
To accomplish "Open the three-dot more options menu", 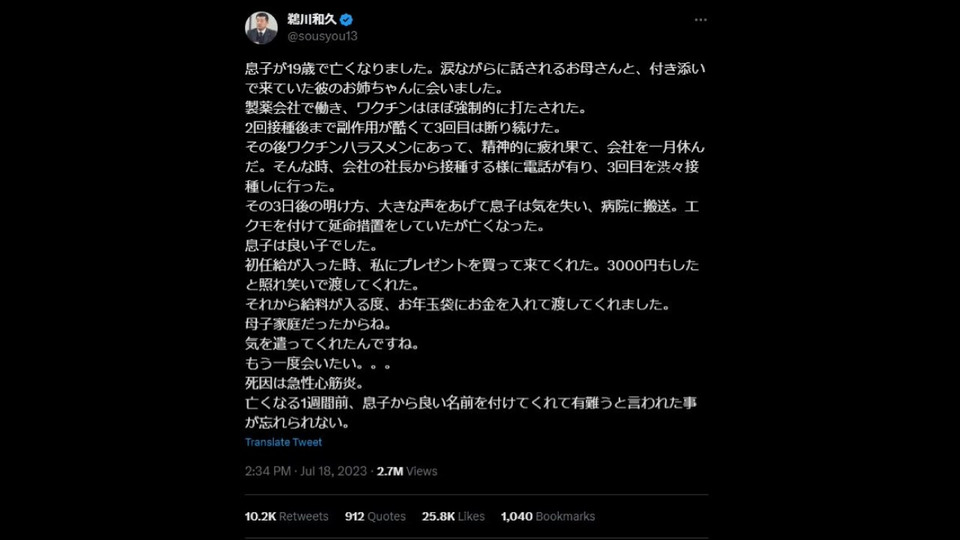I will pyautogui.click(x=700, y=20).
